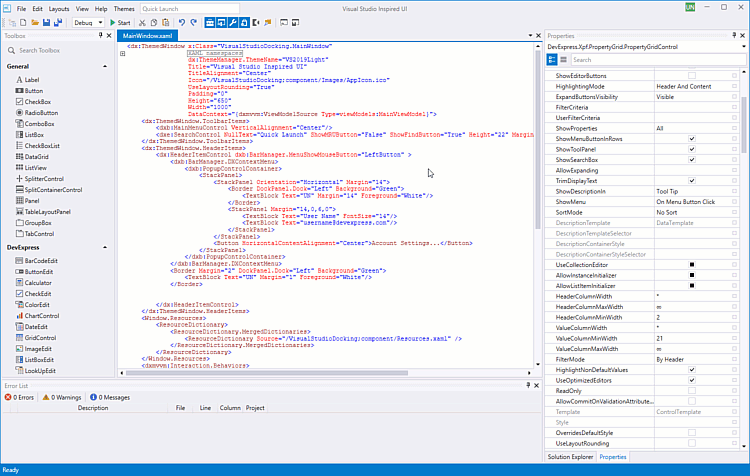750x476 pixels.
Task: Click the Save icon in the toolbar
Action: click(x=48, y=21)
